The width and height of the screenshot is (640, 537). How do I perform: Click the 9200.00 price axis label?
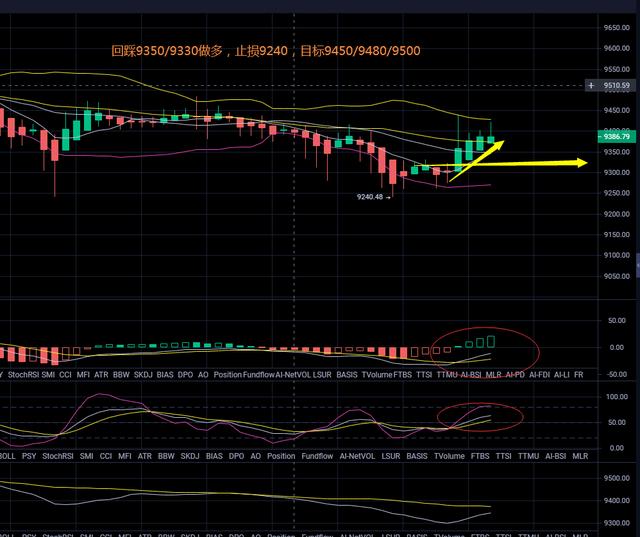pyautogui.click(x=617, y=214)
